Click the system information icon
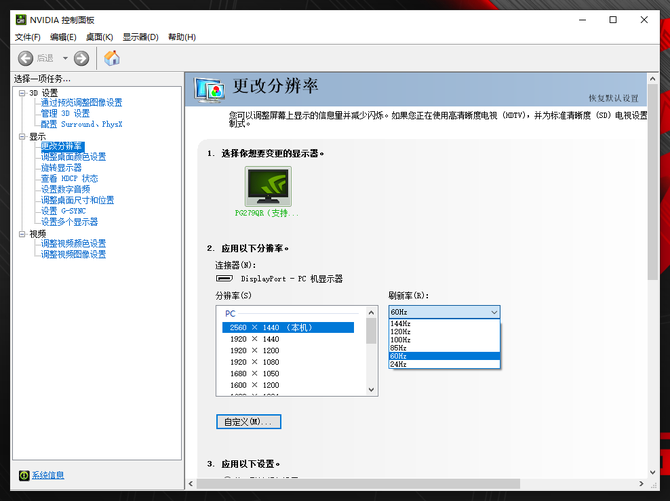Viewport: 670px width, 501px height. coord(24,475)
